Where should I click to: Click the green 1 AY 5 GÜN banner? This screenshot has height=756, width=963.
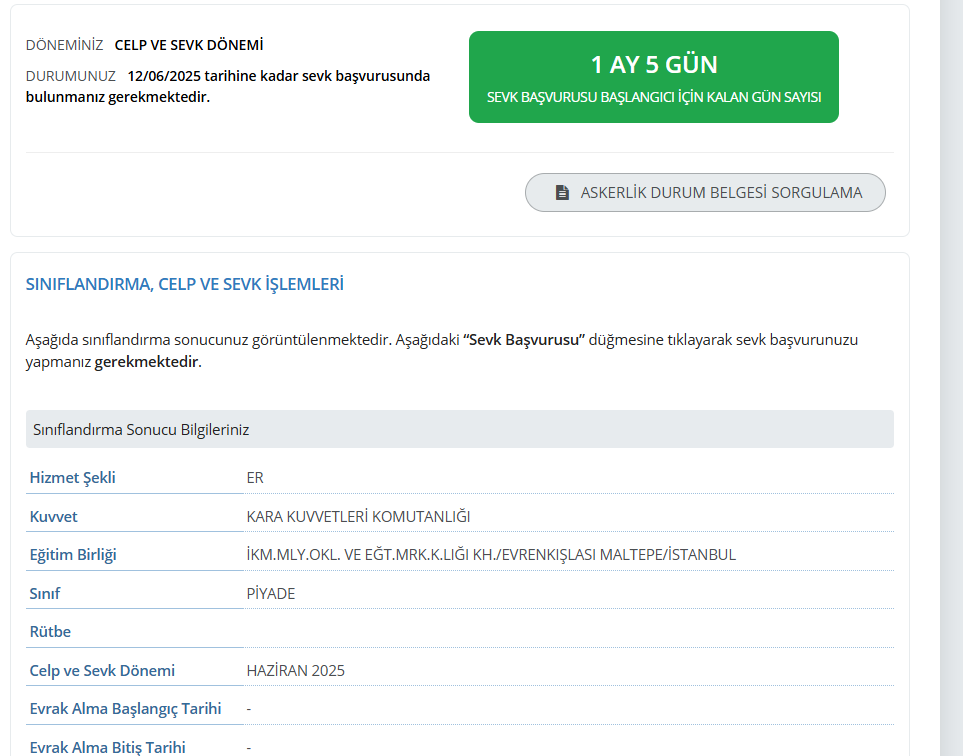coord(653,77)
